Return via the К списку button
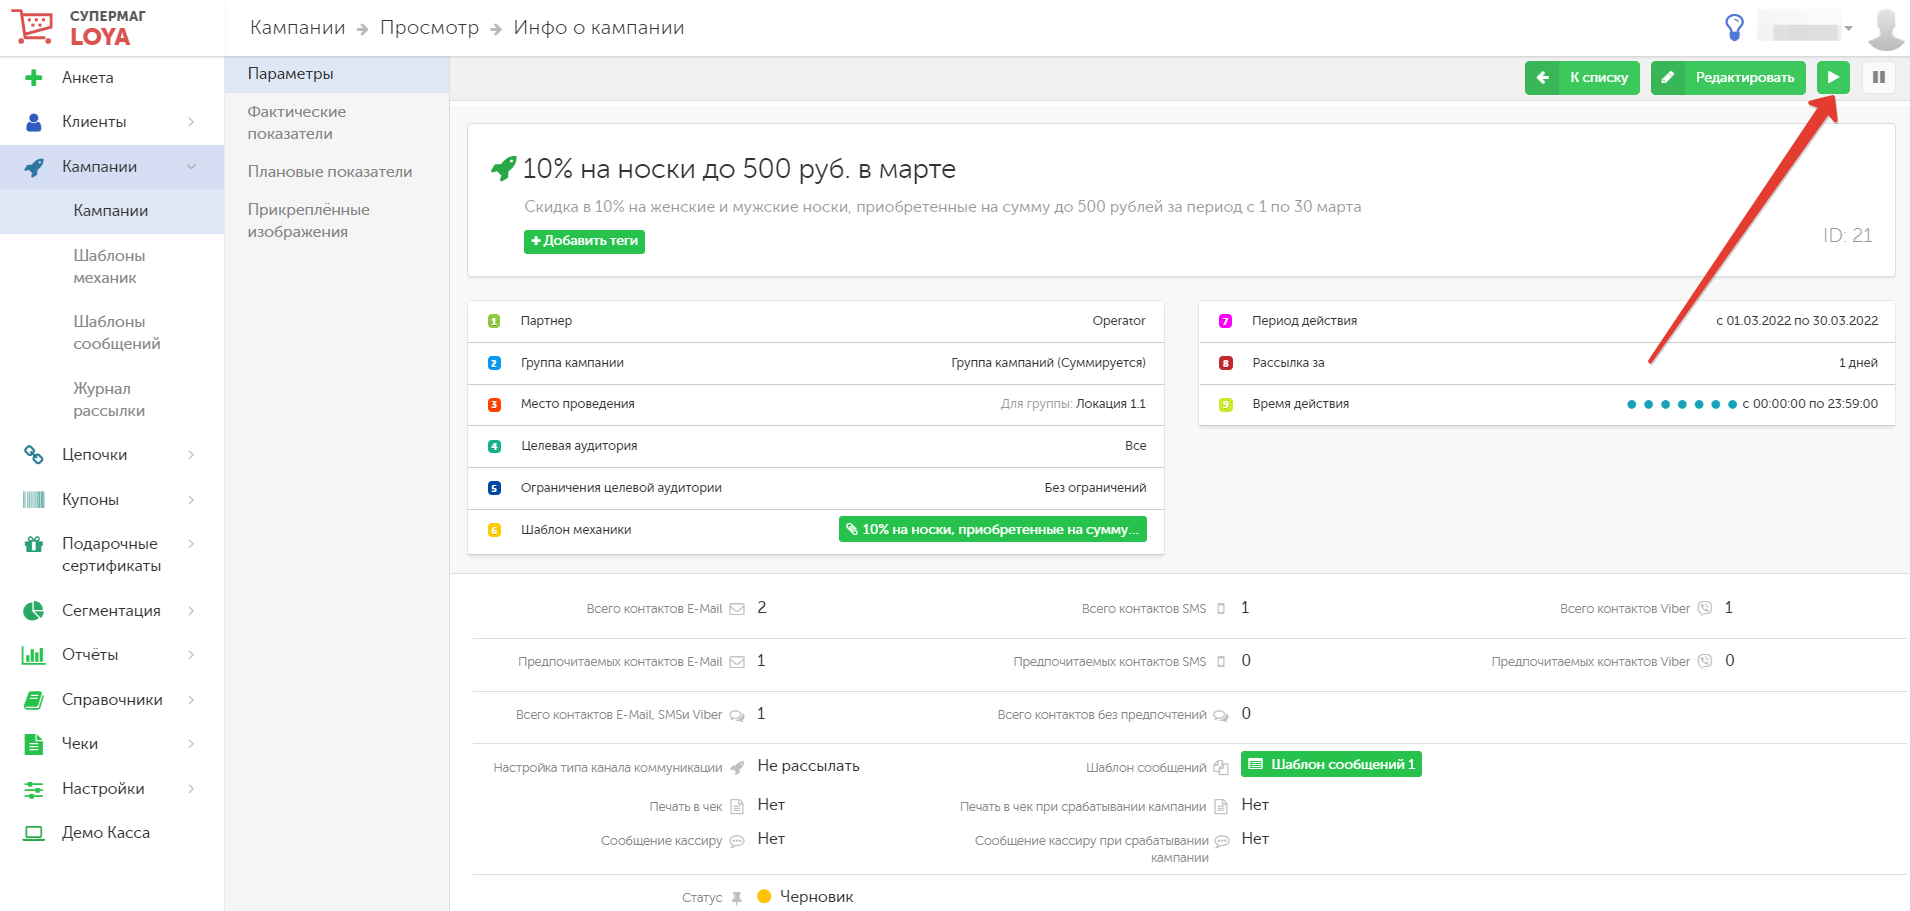1910x911 pixels. click(1582, 77)
